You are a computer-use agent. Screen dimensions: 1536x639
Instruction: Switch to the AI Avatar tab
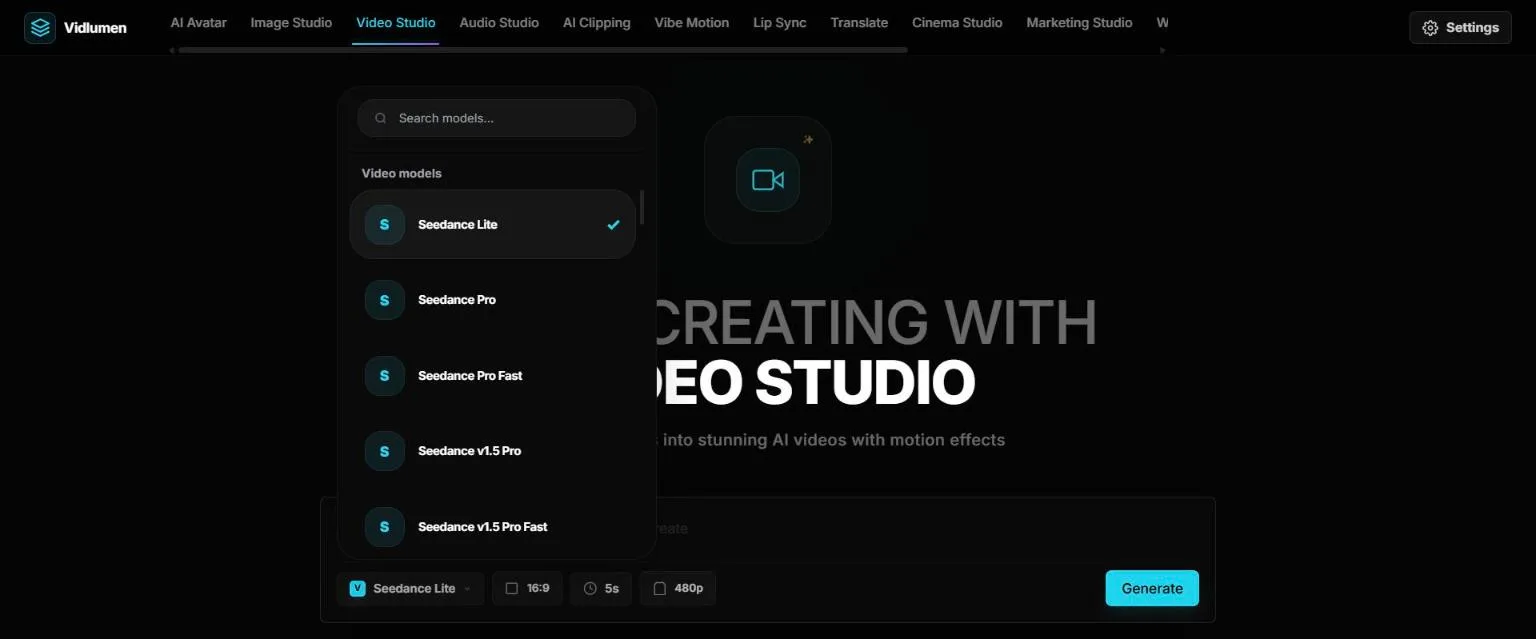coord(198,23)
